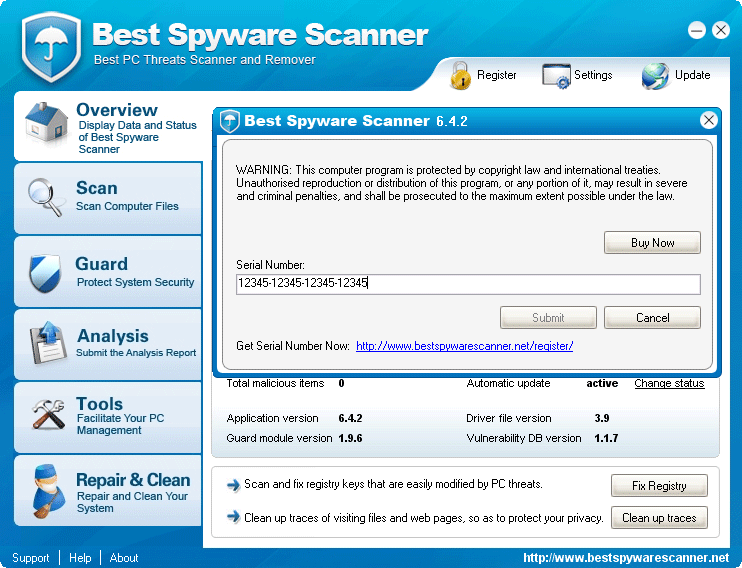Visit www.bestspywarescanner.net footer link

click(626, 558)
